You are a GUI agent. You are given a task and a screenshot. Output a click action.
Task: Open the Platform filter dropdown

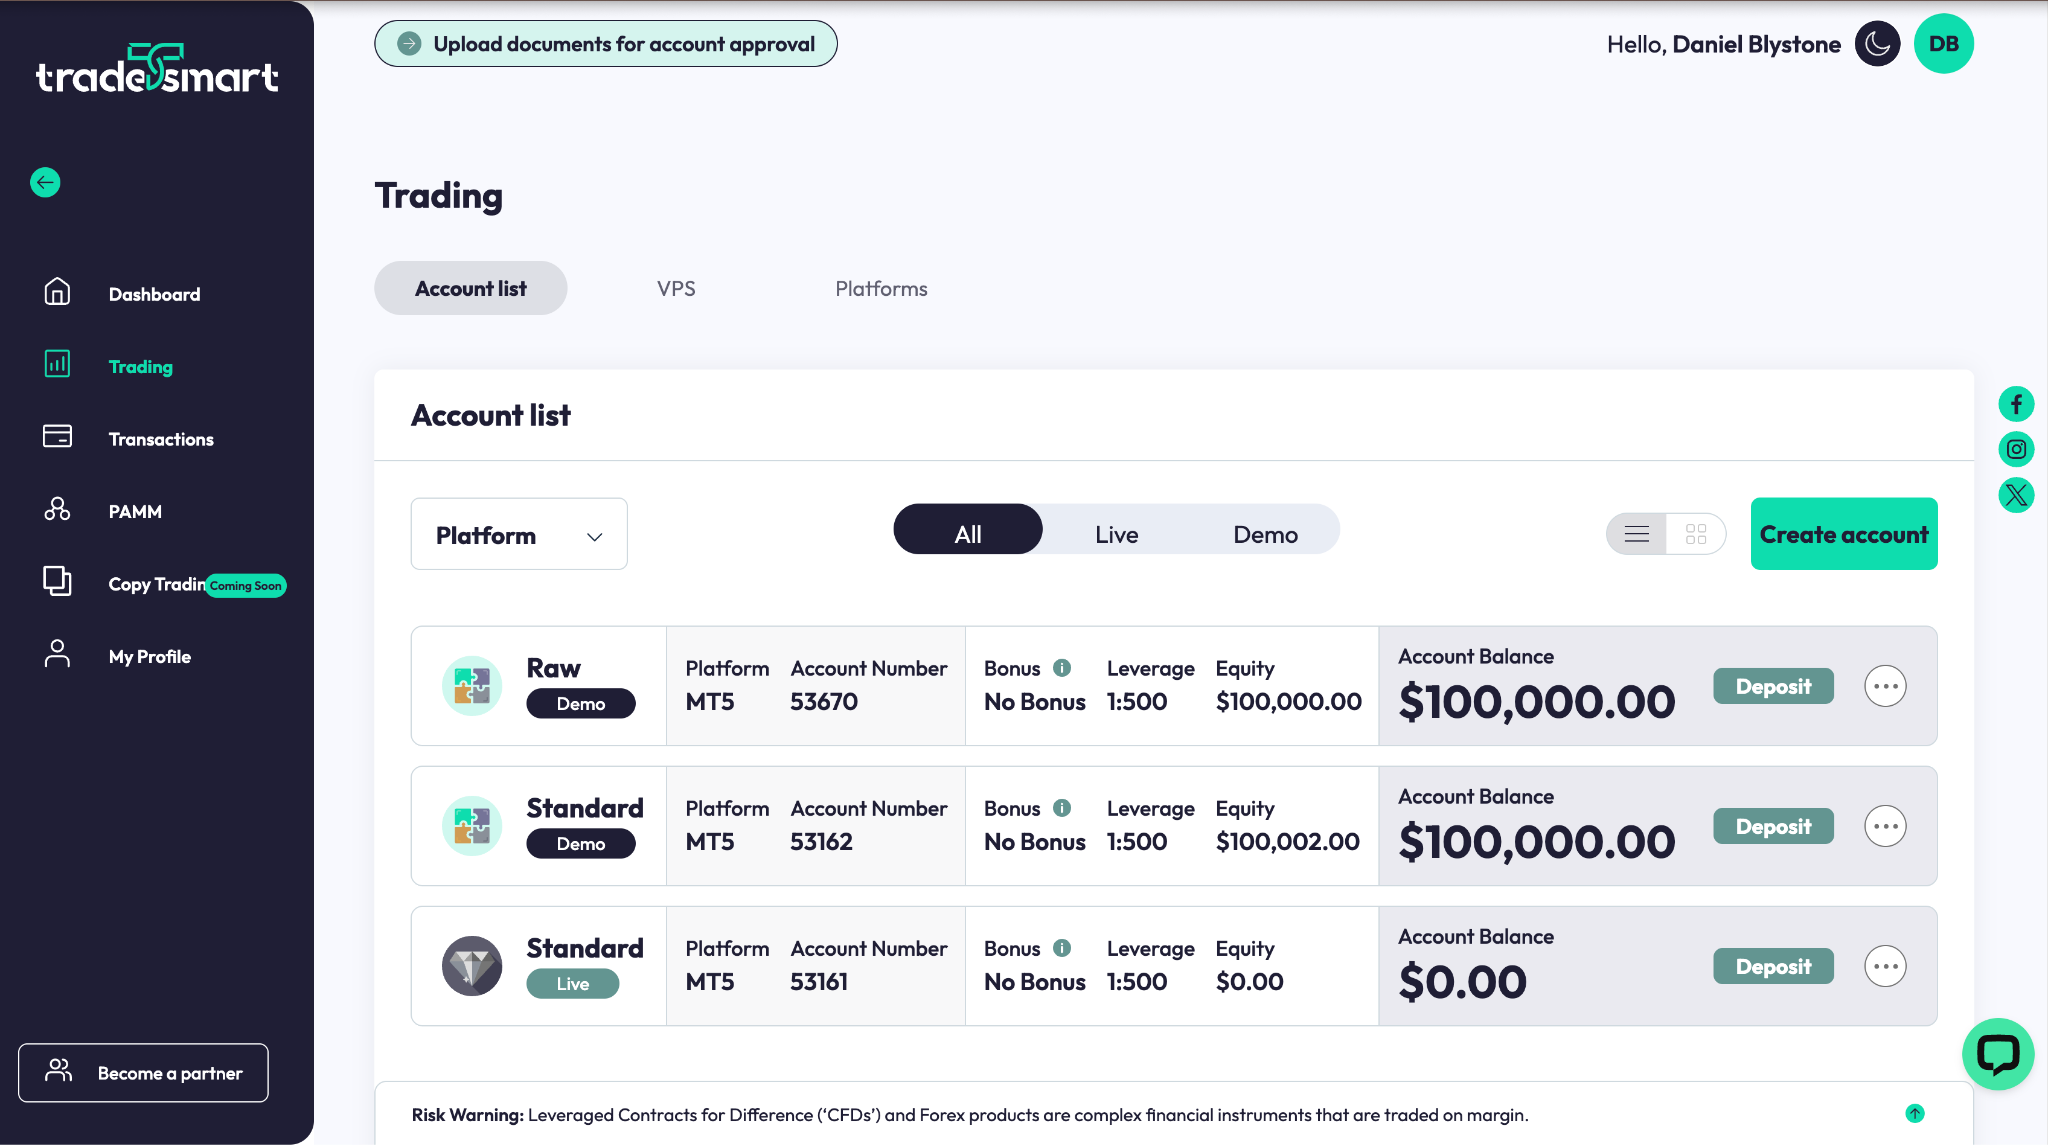(519, 534)
